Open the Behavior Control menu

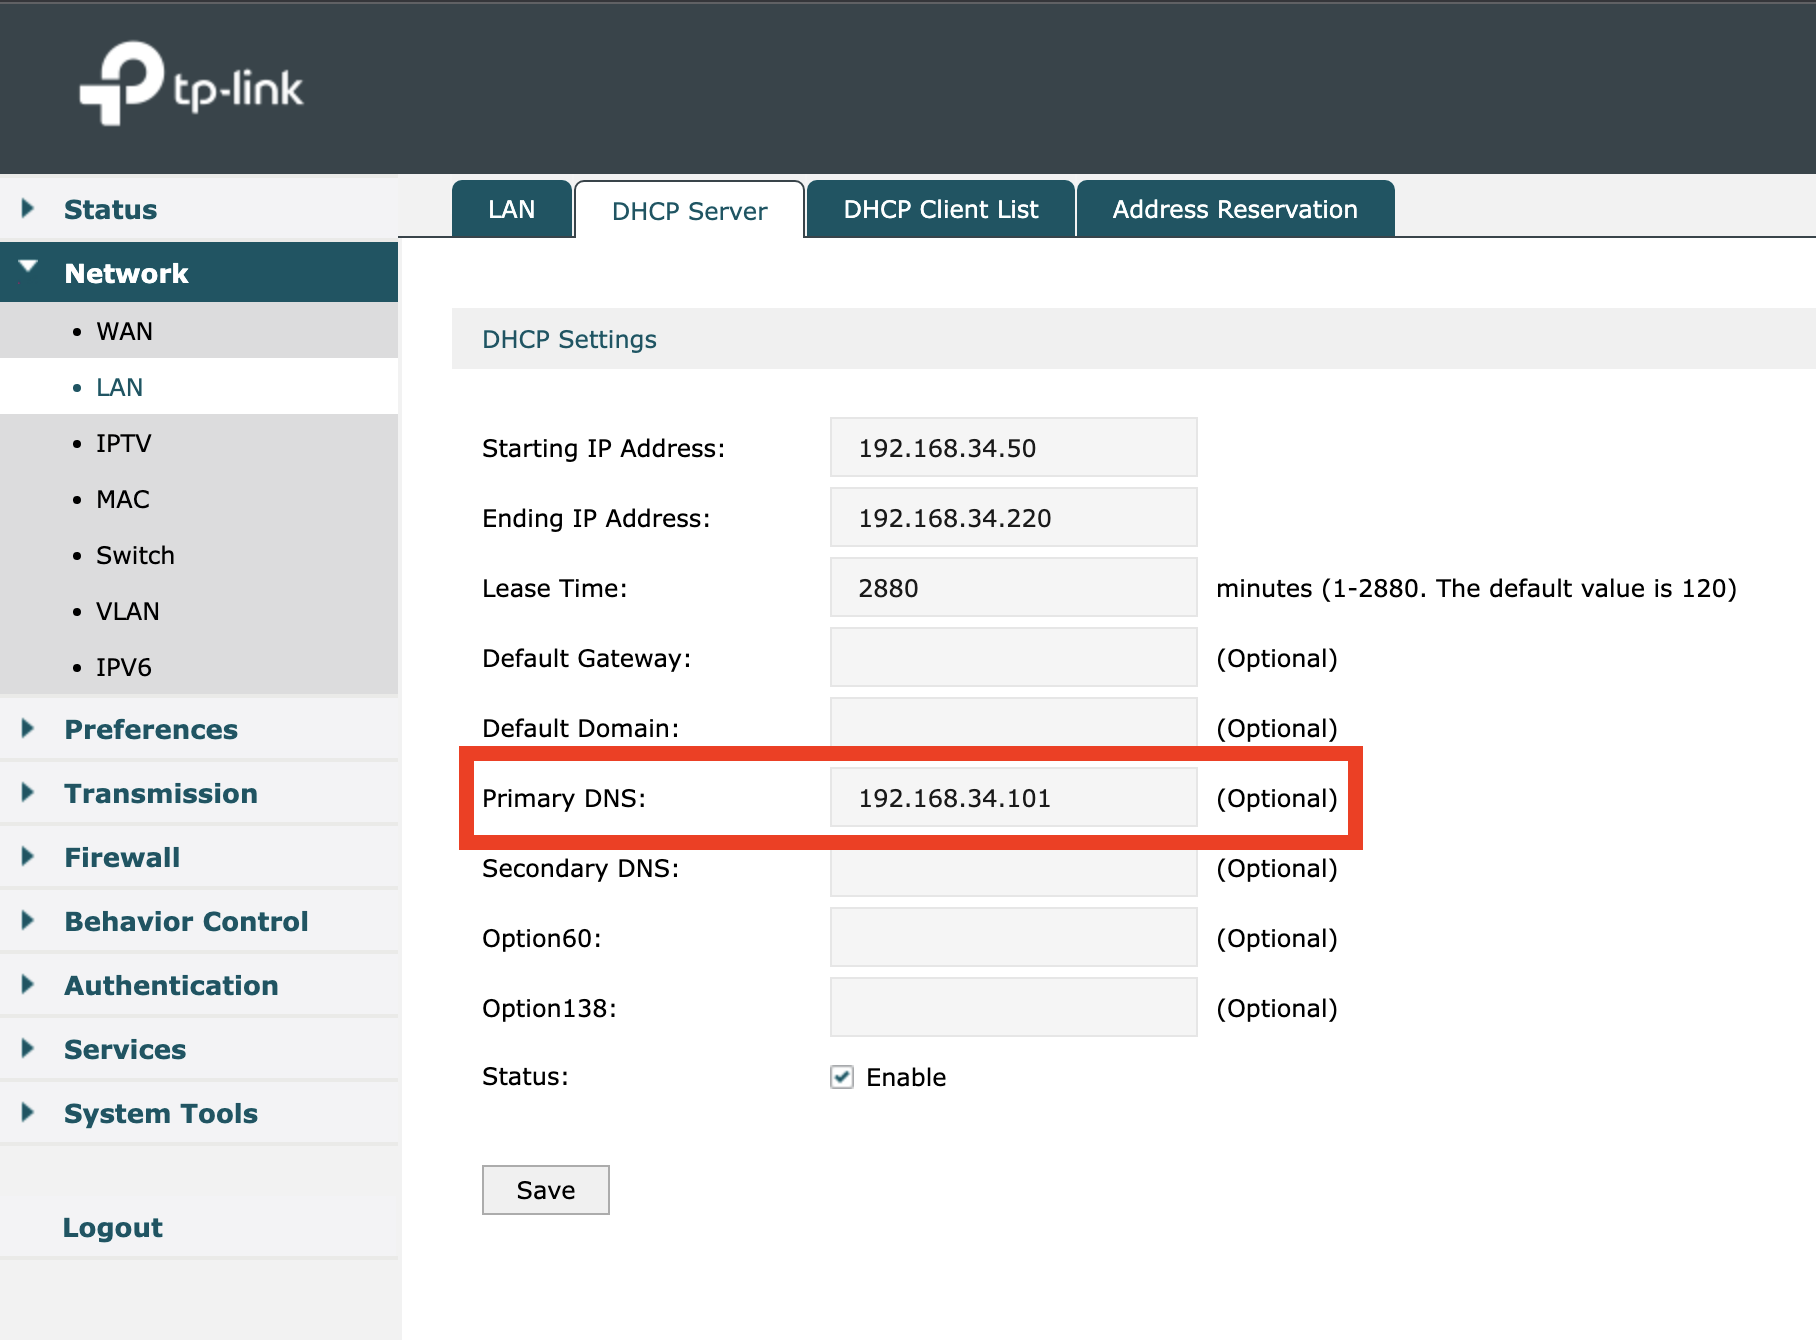pyautogui.click(x=186, y=921)
